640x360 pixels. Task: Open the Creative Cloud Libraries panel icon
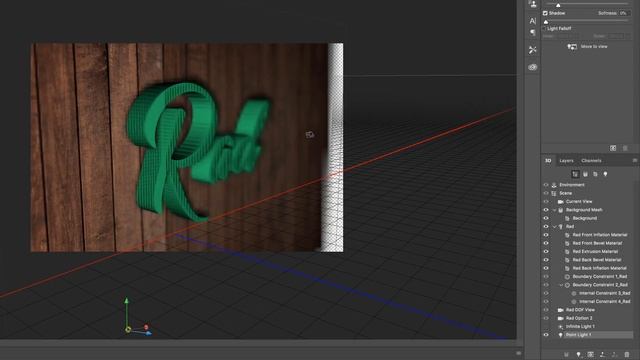533,67
